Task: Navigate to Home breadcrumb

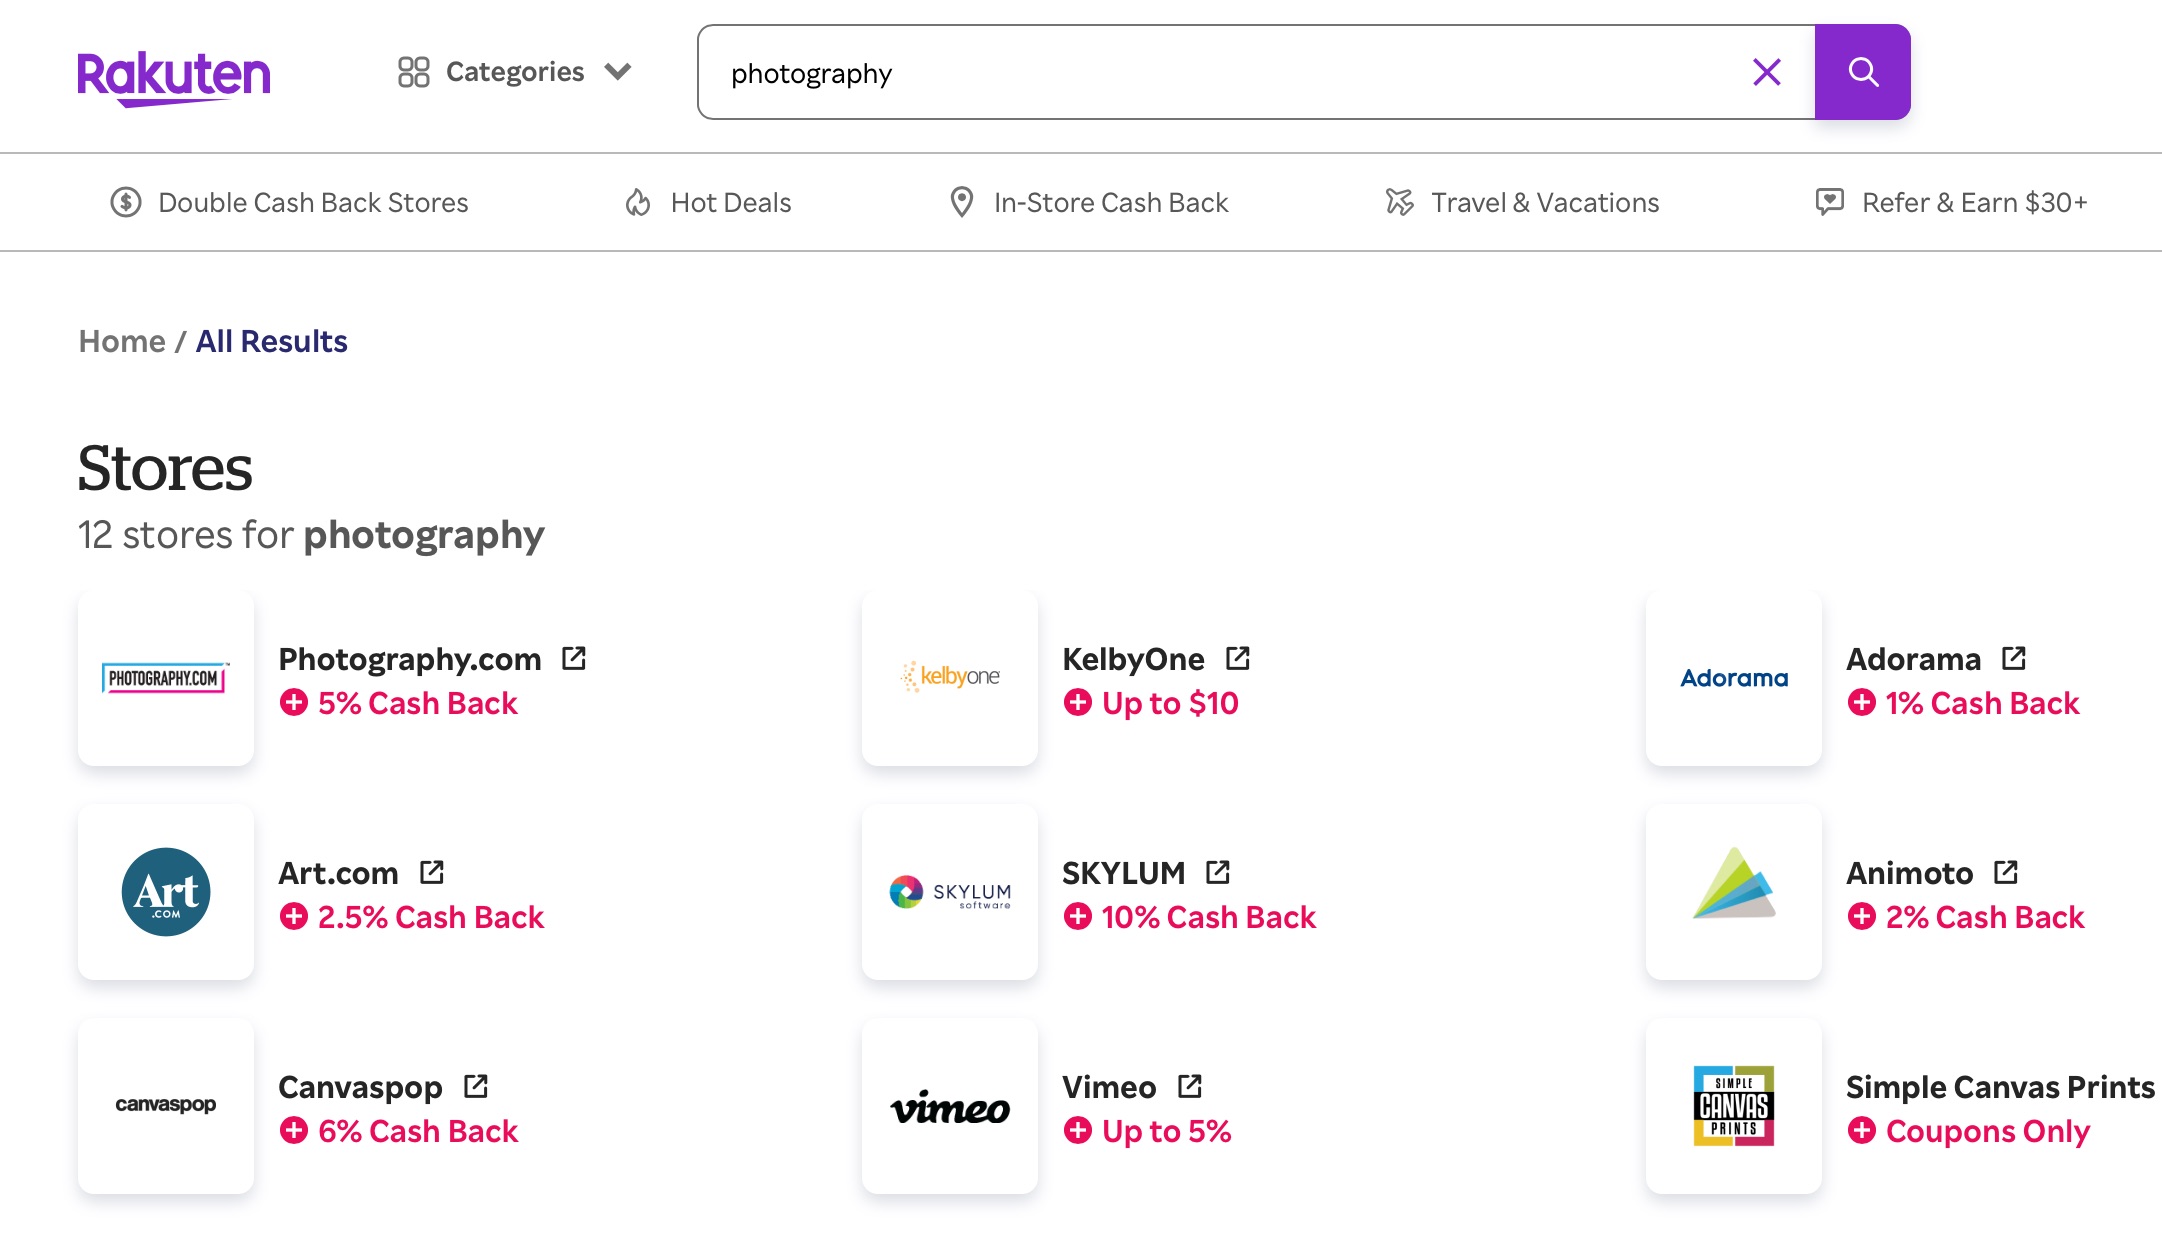Action: tap(122, 341)
